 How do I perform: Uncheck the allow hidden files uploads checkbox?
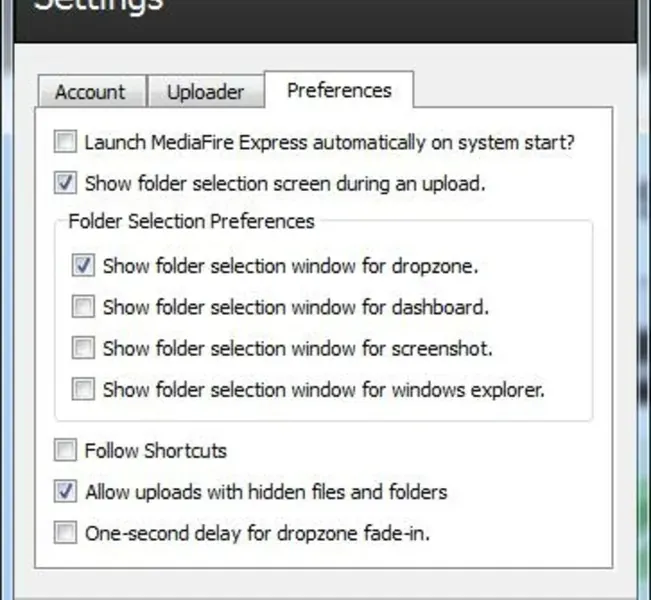pyautogui.click(x=66, y=491)
